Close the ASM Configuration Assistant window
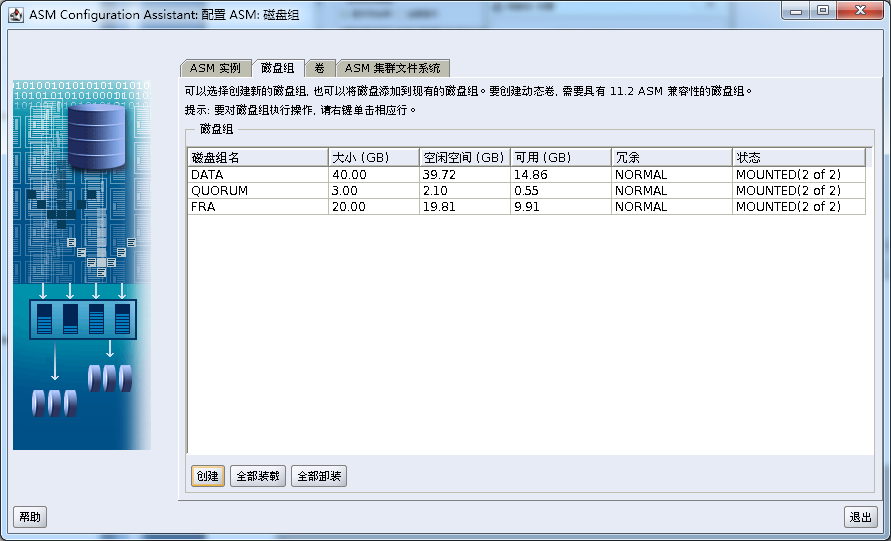Viewport: 891px width, 541px height. [x=860, y=11]
